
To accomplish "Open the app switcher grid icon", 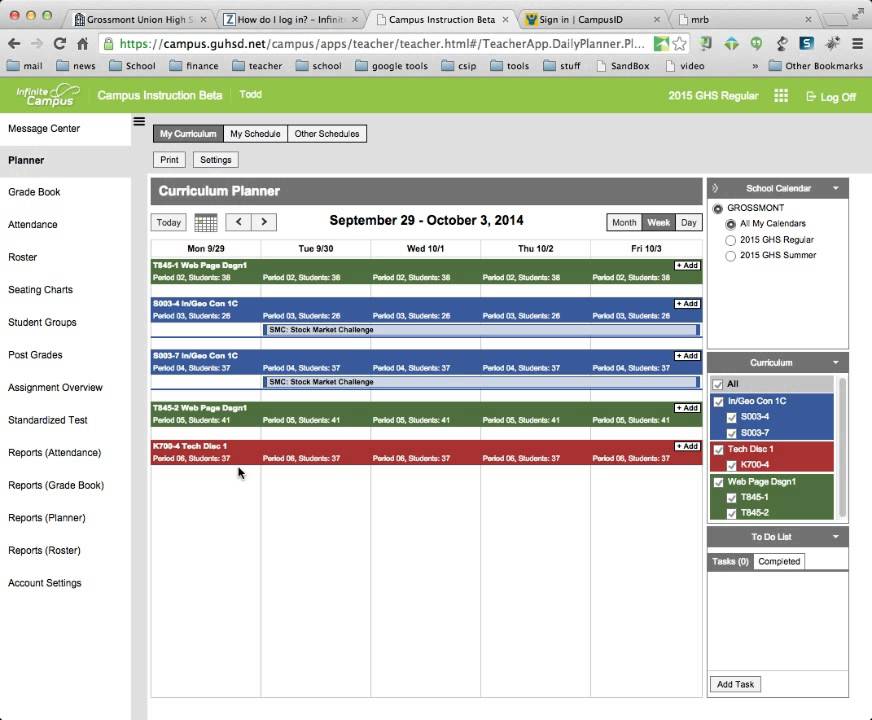I will tap(781, 96).
